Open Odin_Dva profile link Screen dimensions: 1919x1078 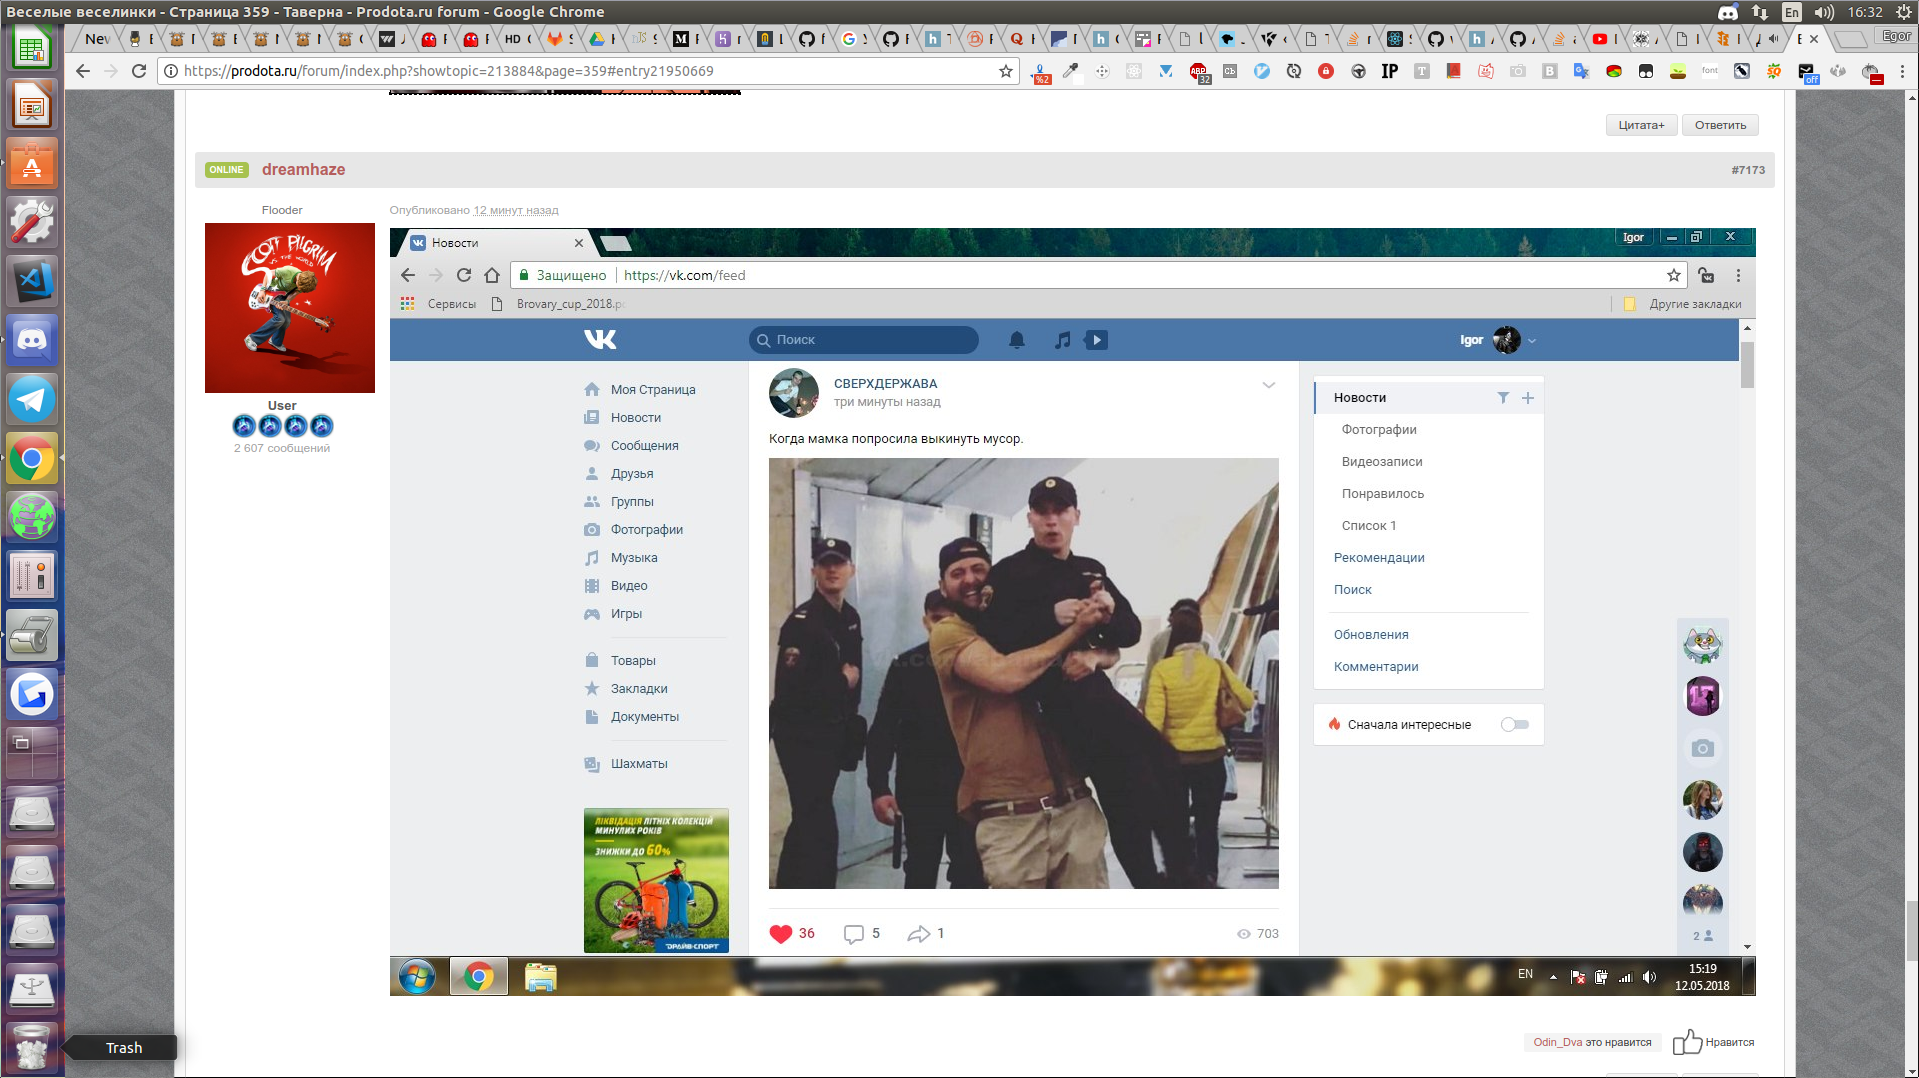pos(1558,1042)
